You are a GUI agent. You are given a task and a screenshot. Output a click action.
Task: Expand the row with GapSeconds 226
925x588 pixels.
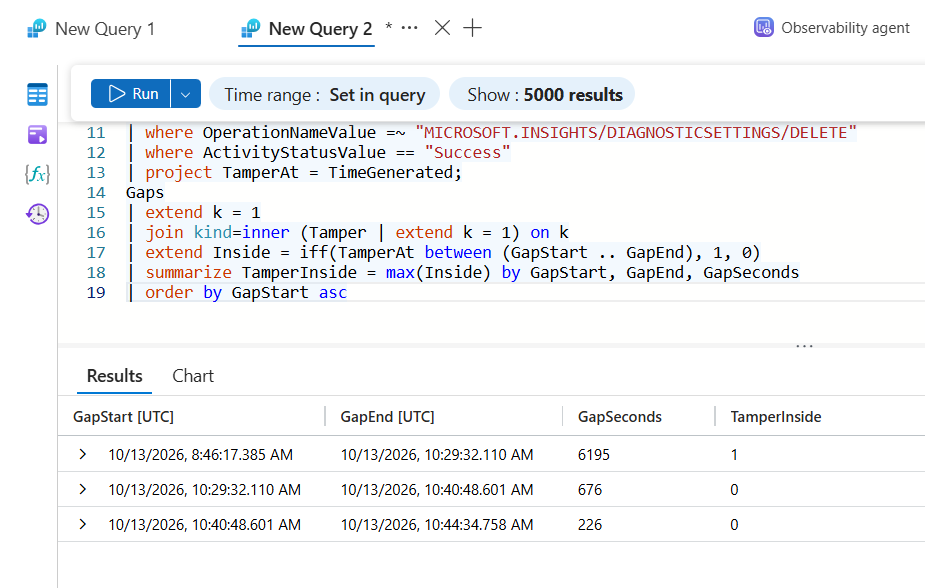point(83,524)
